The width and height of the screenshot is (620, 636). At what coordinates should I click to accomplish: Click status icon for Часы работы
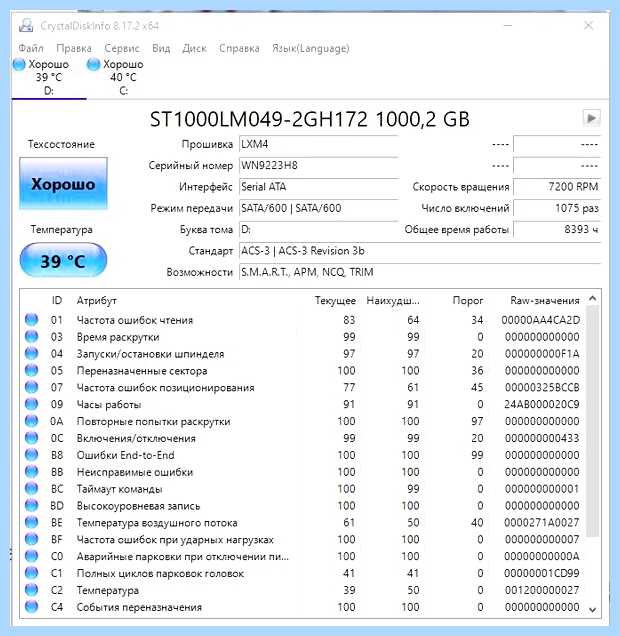(x=31, y=404)
